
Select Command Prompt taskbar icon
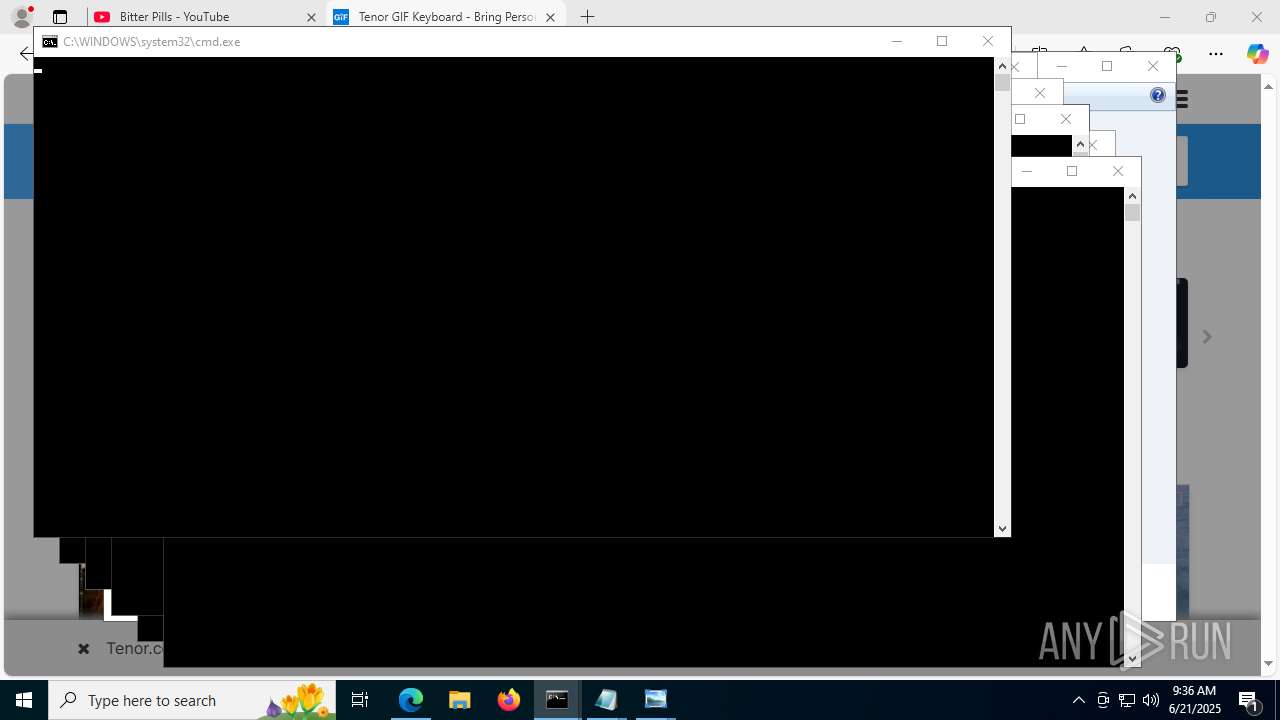557,700
